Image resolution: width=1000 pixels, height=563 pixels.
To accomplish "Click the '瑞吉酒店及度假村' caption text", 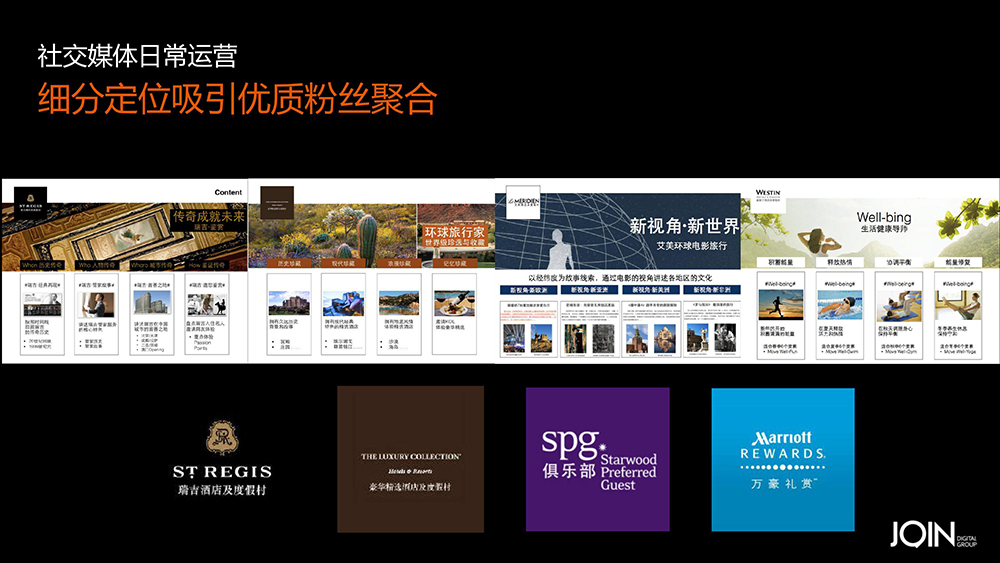I will (222, 490).
